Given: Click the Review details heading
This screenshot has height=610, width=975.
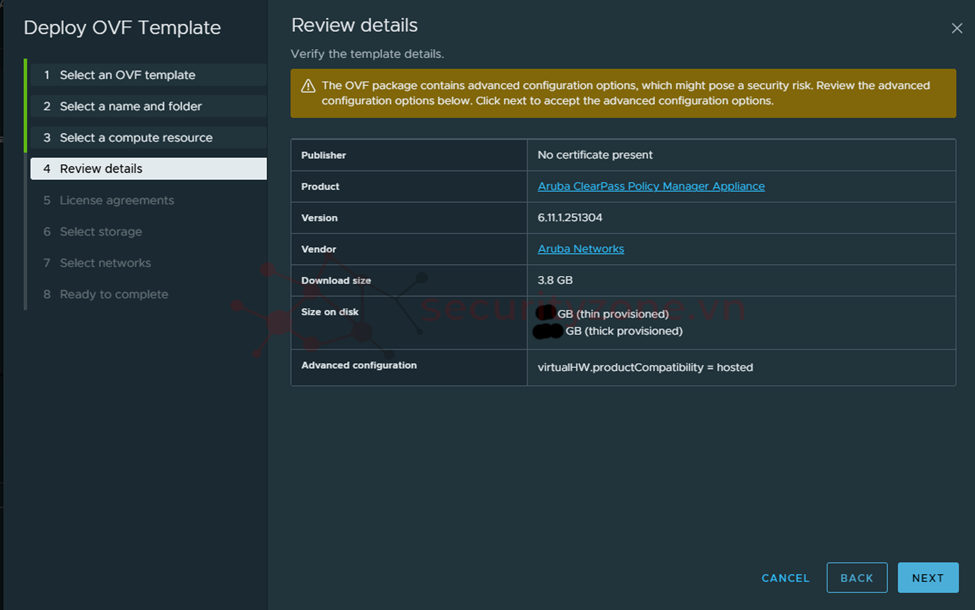Looking at the screenshot, I should (354, 25).
